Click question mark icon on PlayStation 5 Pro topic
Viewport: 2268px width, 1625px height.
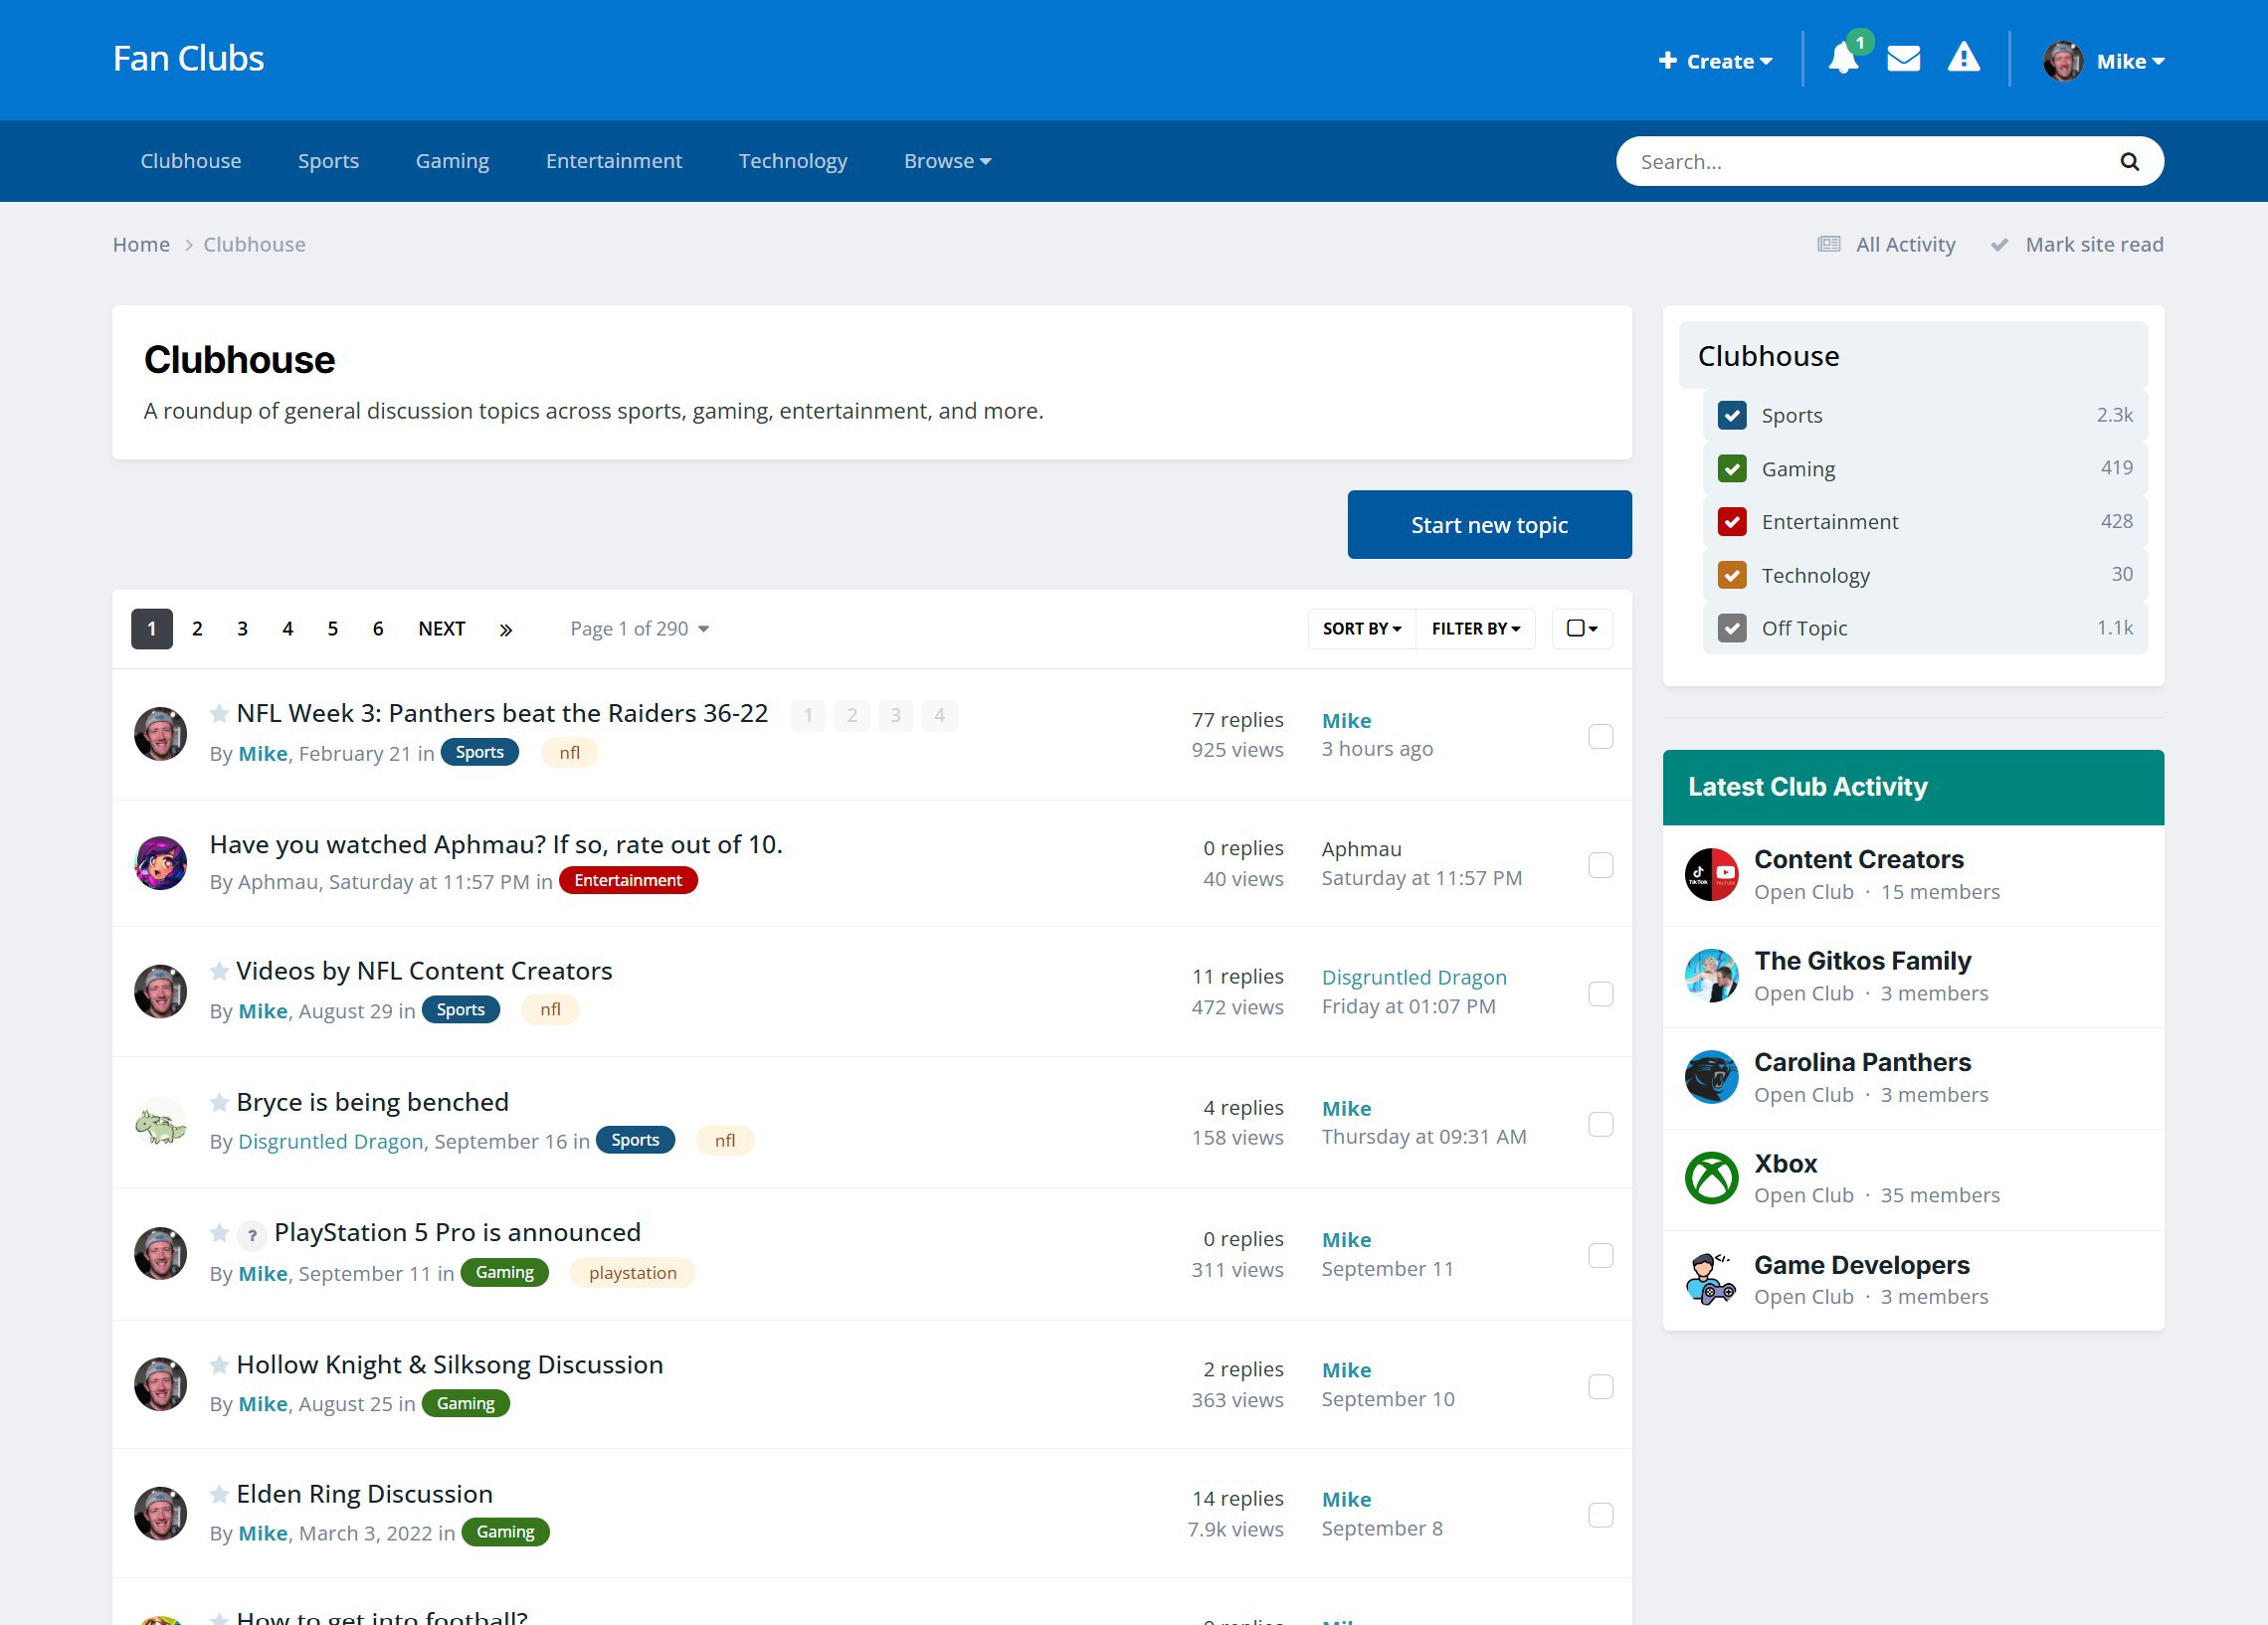tap(252, 1235)
